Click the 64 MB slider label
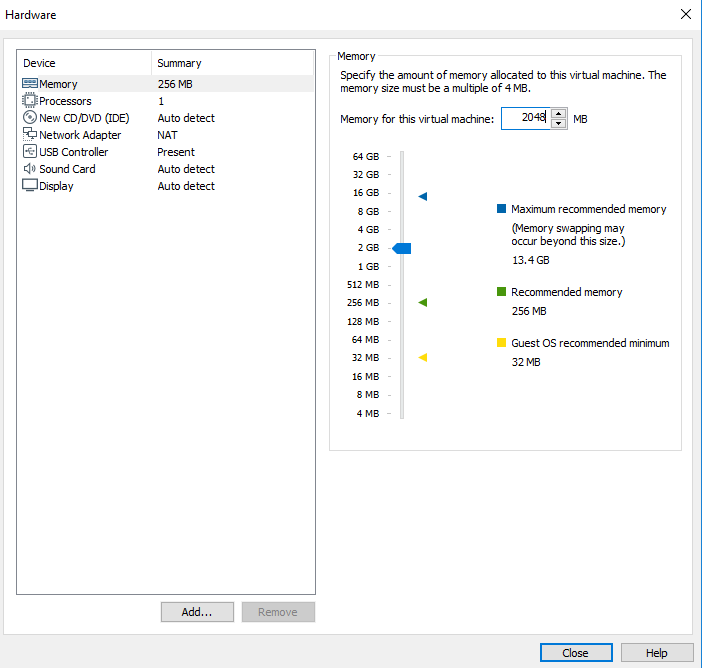Screen dimensions: 703x668 coord(365,340)
